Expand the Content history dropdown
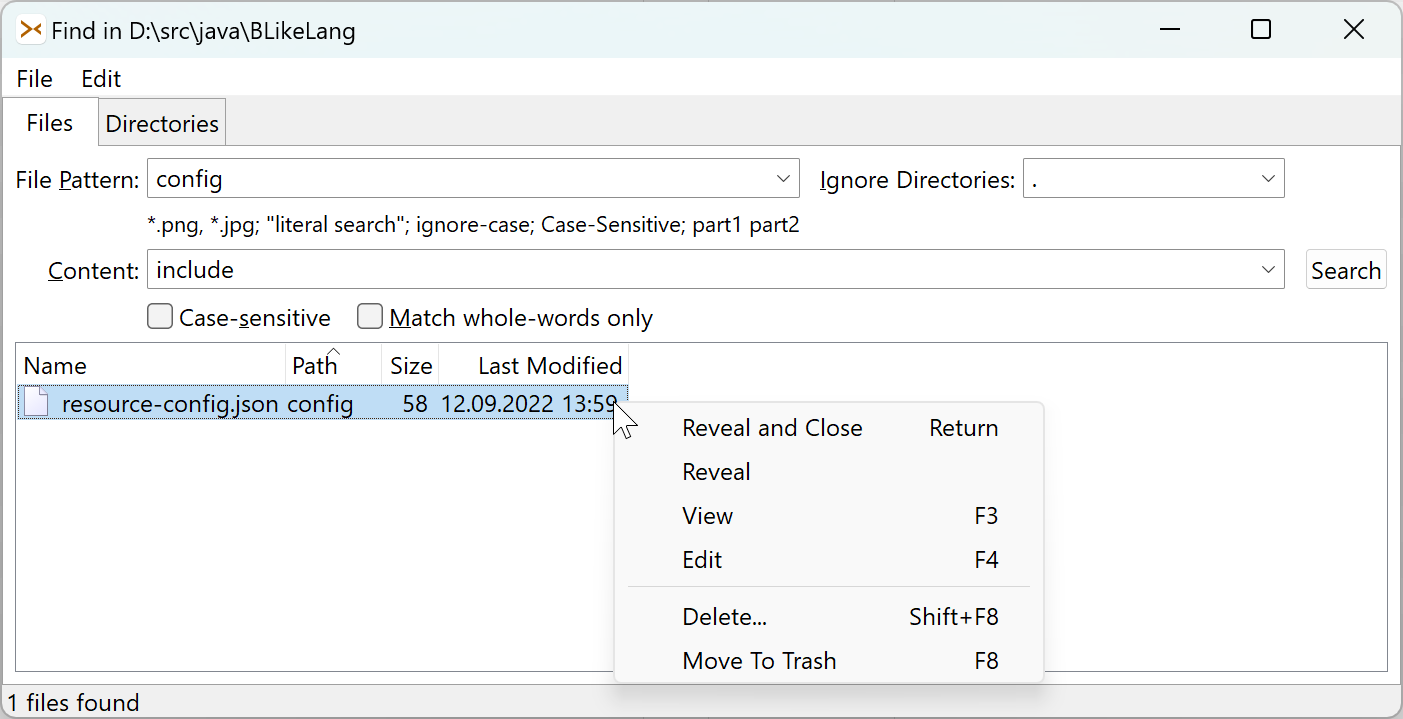Image resolution: width=1403 pixels, height=719 pixels. click(1269, 269)
